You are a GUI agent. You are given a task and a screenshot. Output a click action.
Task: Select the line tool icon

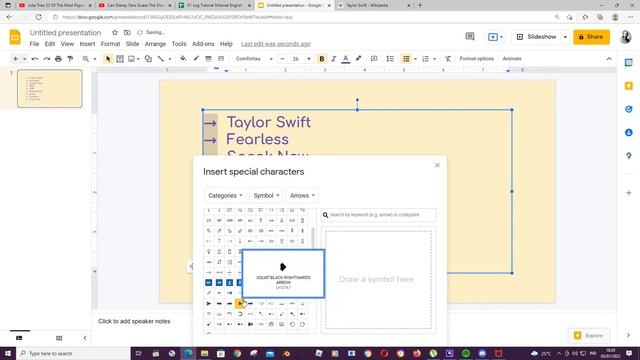coord(161,59)
